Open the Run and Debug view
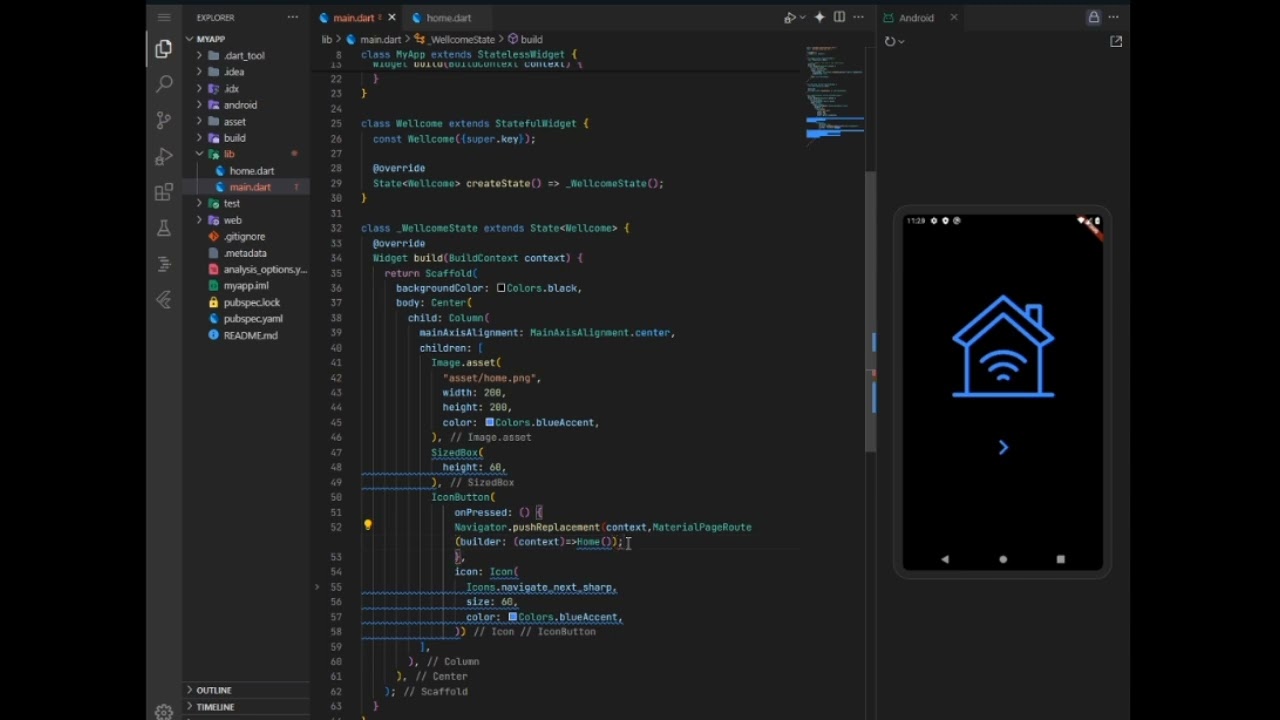The height and width of the screenshot is (720, 1280). tap(164, 156)
